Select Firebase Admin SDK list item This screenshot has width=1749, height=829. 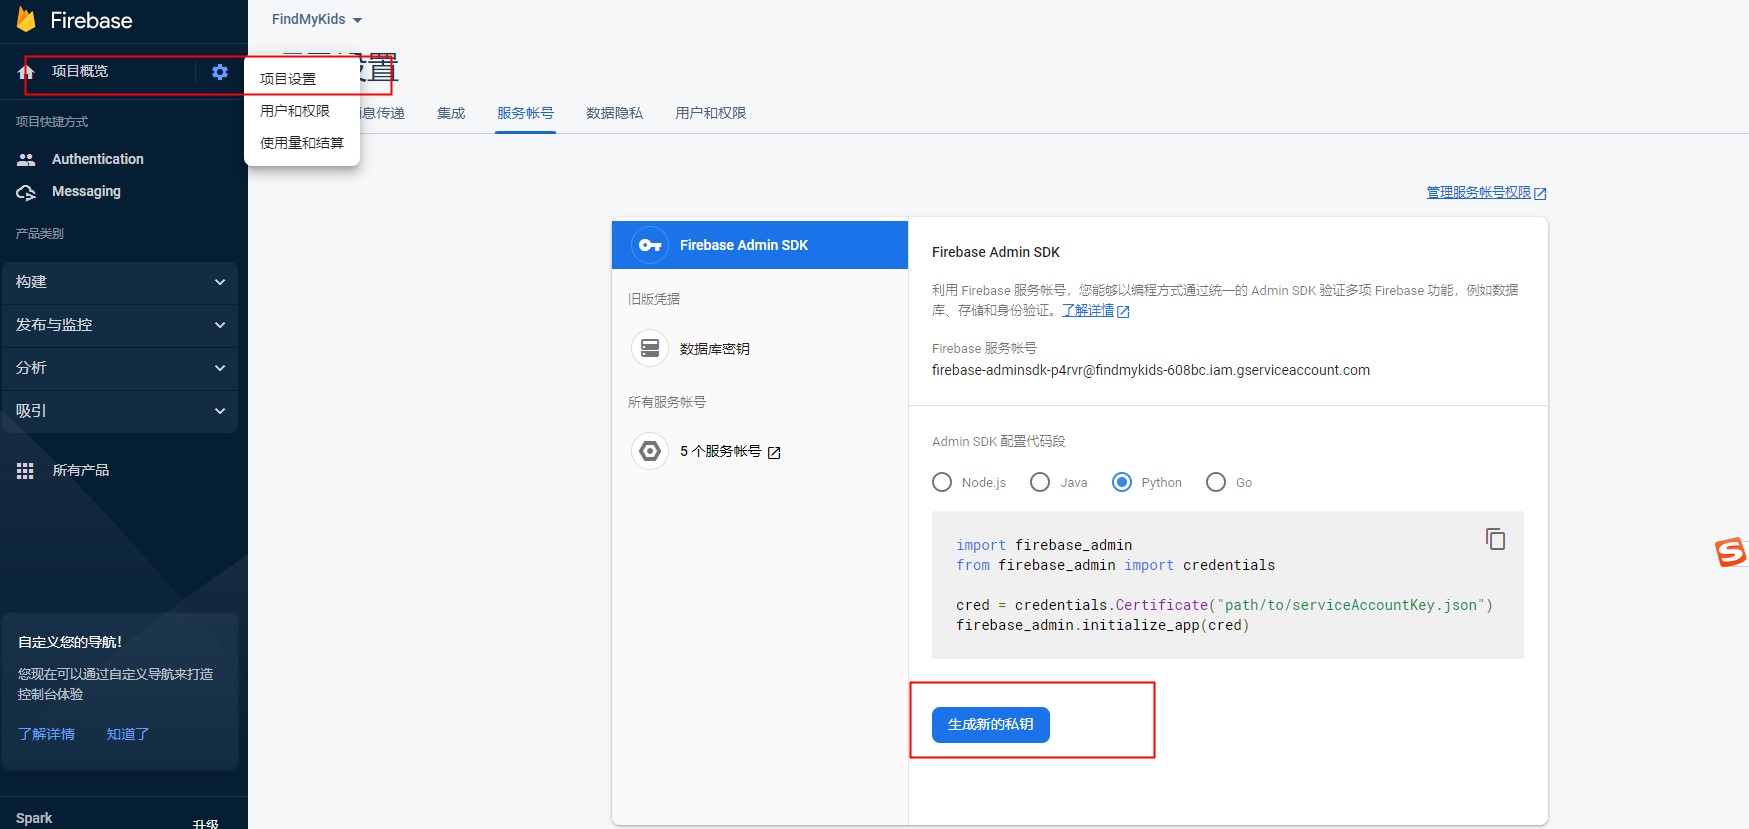coord(760,245)
